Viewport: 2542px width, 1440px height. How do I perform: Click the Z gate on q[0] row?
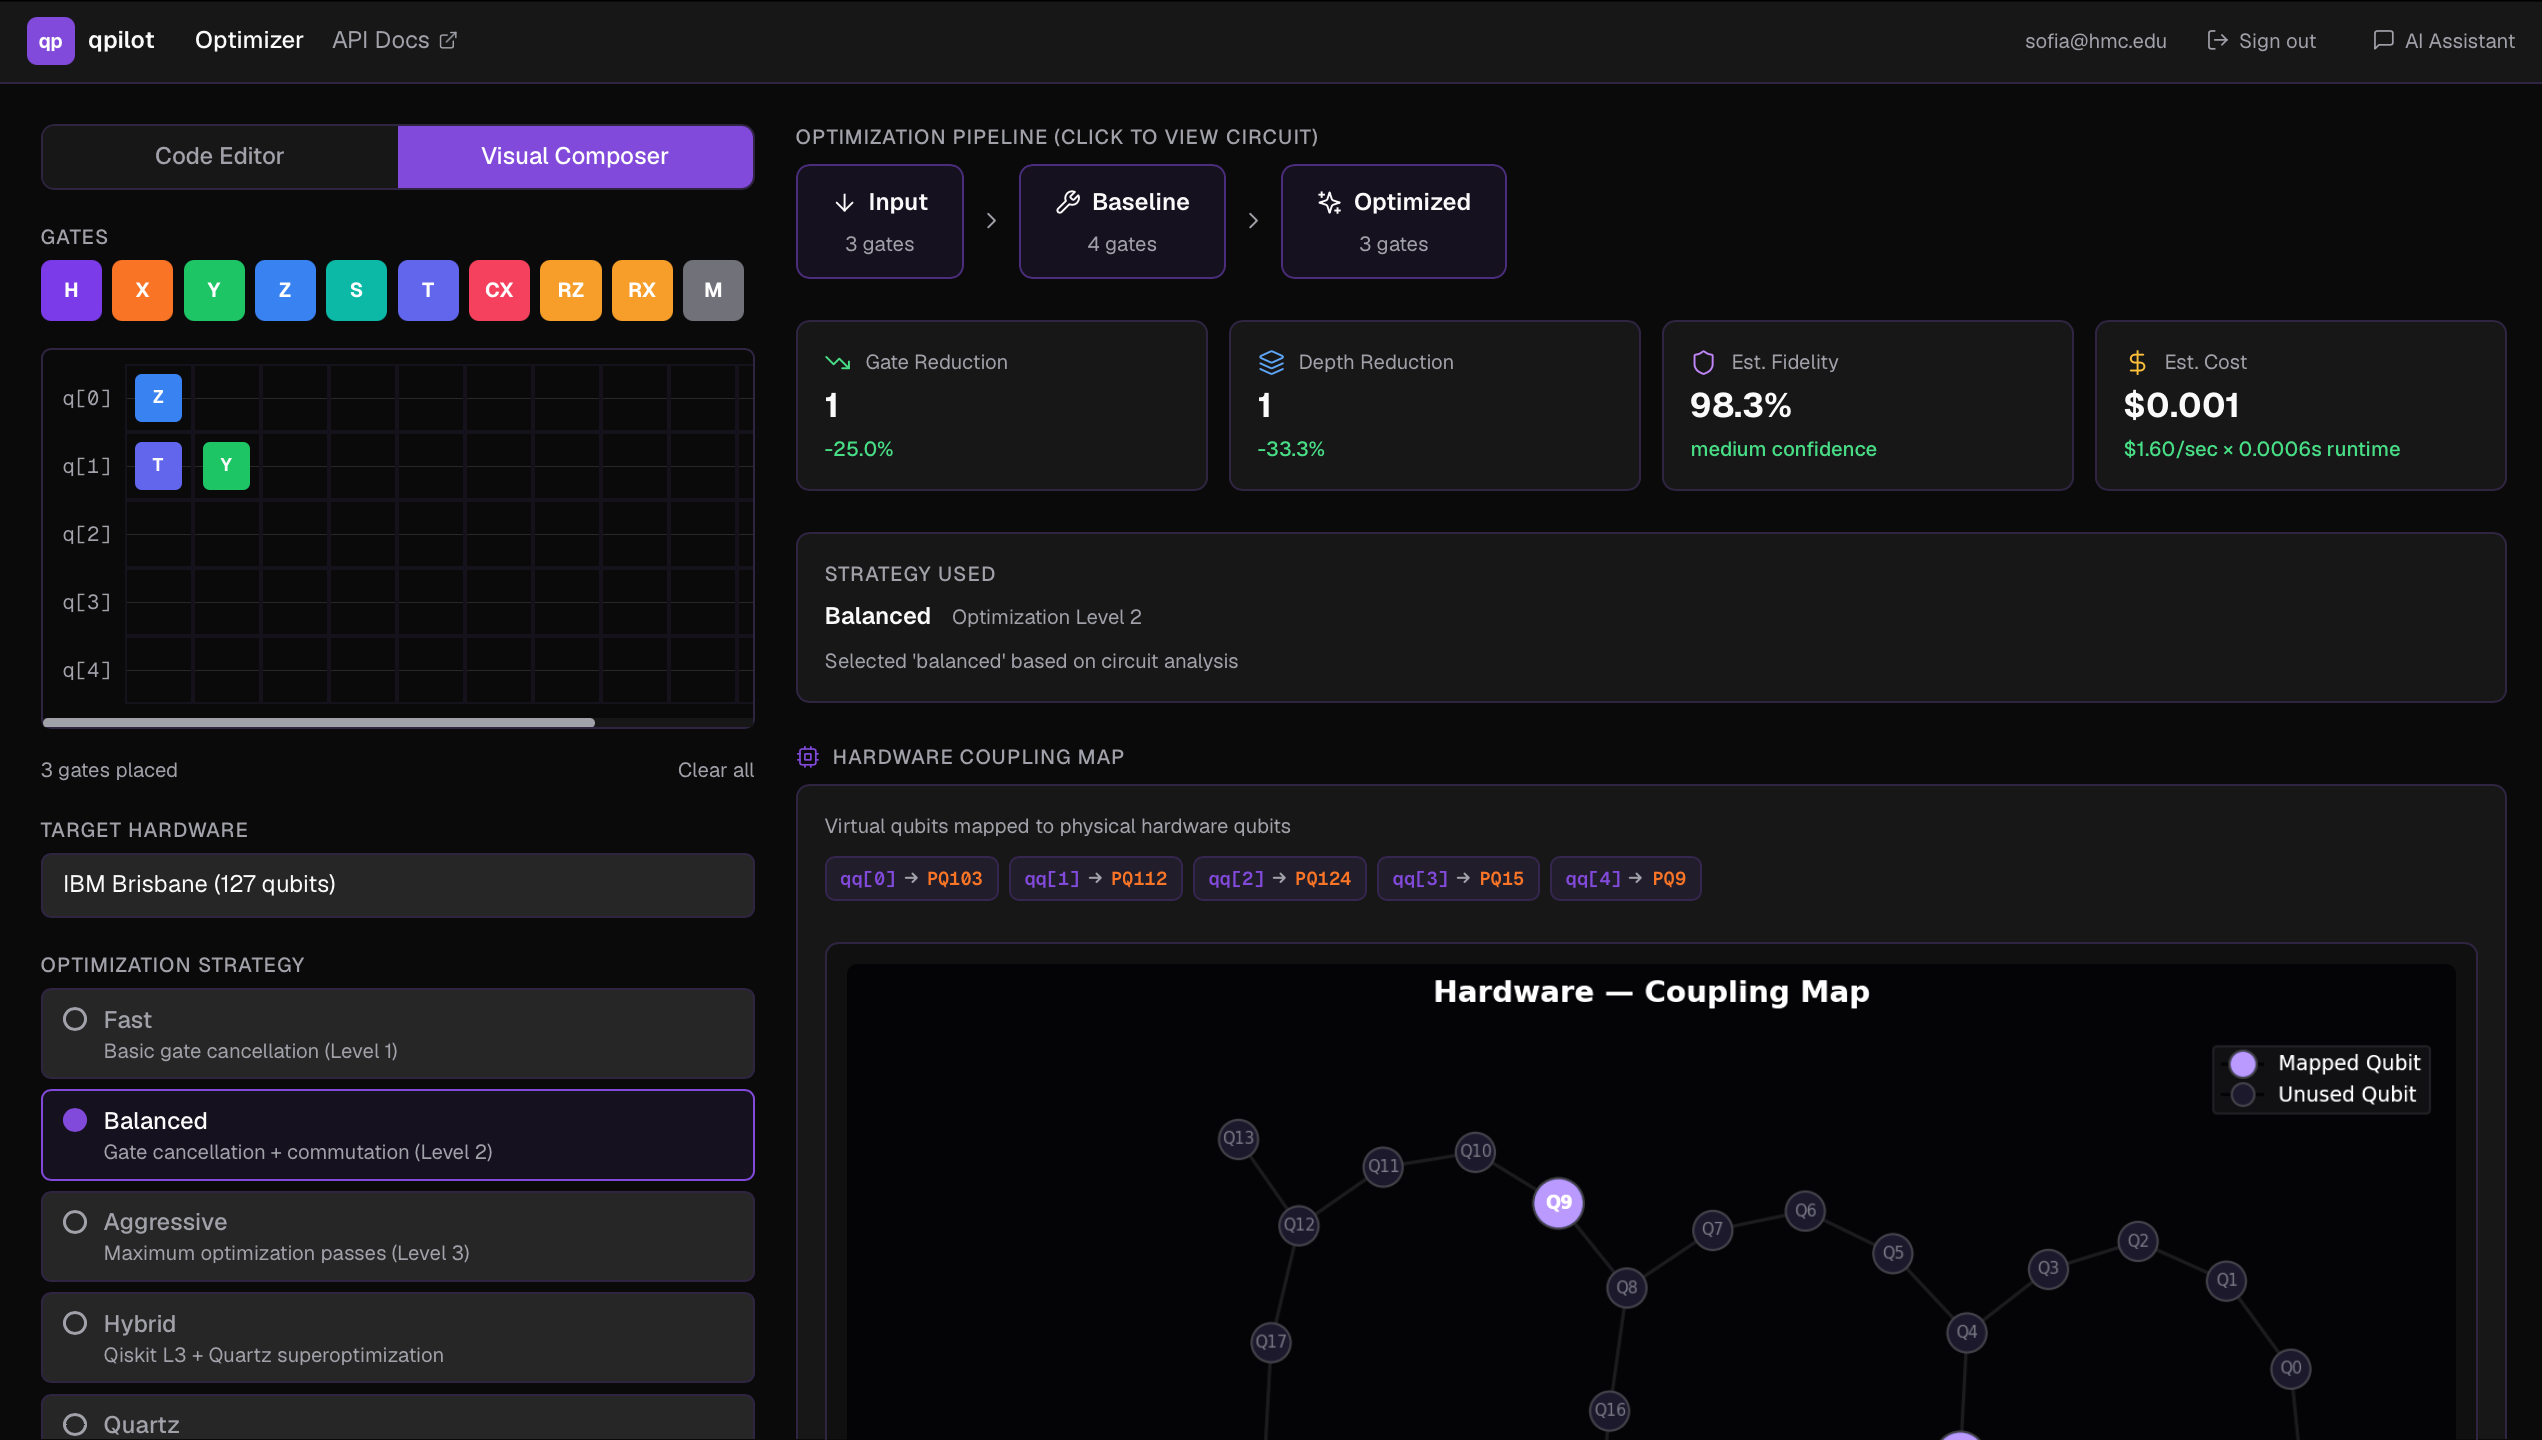click(x=158, y=397)
